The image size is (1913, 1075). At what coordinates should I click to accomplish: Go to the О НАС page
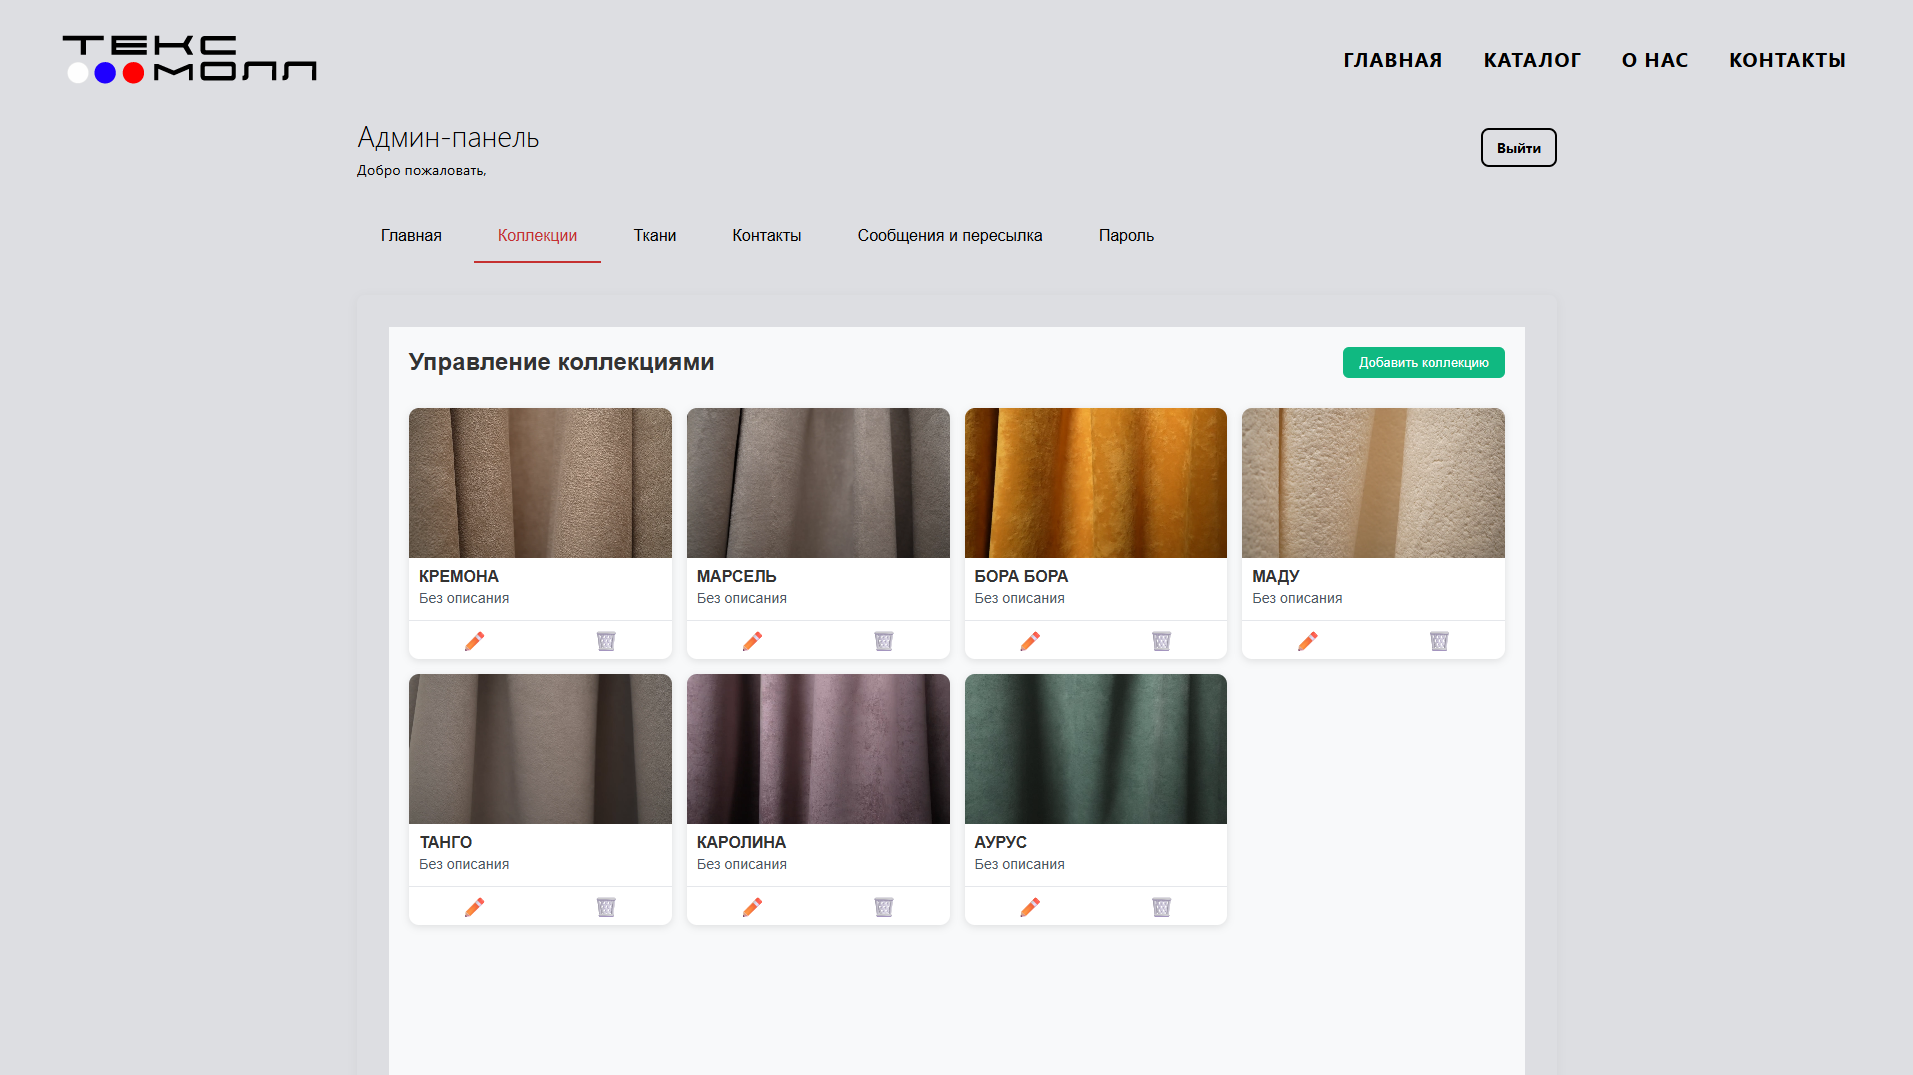[x=1655, y=60]
